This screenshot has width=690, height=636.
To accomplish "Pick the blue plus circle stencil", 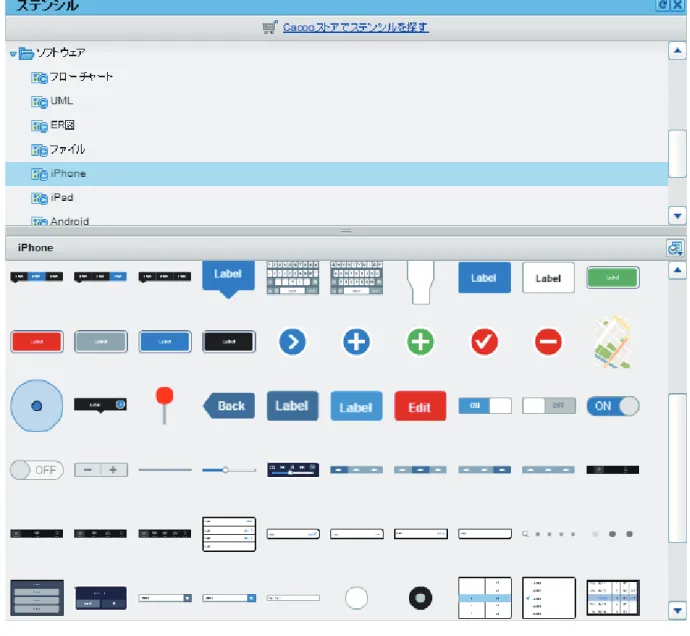I will pyautogui.click(x=356, y=342).
